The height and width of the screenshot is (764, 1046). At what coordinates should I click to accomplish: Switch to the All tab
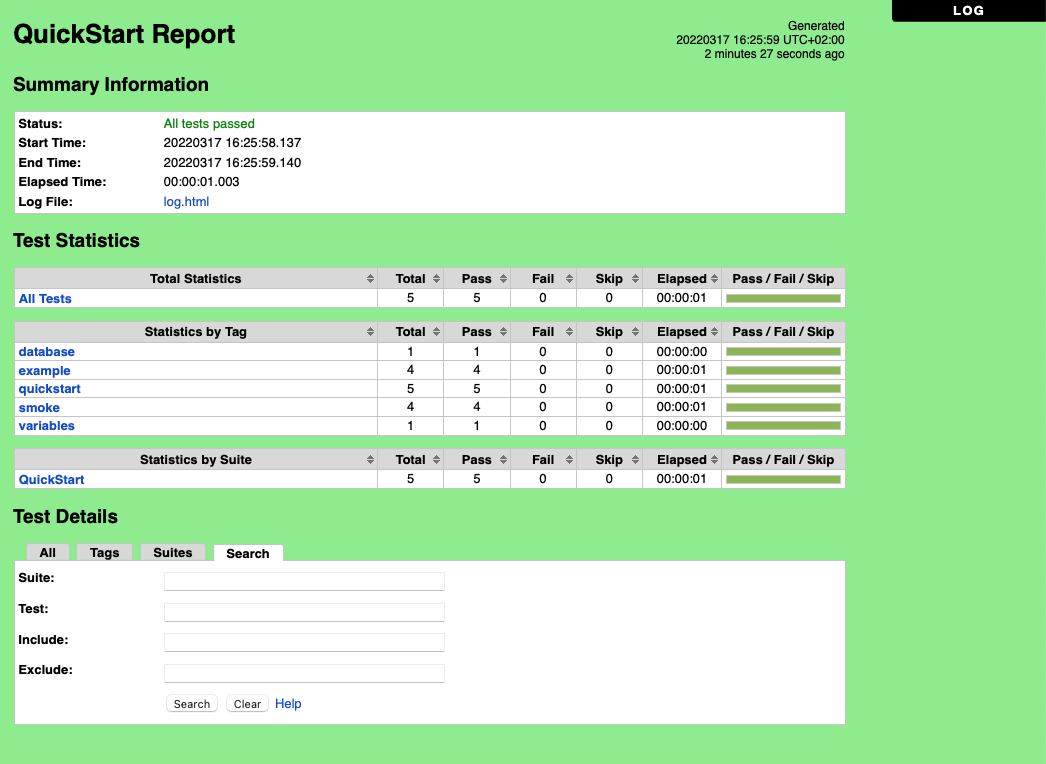coord(47,552)
